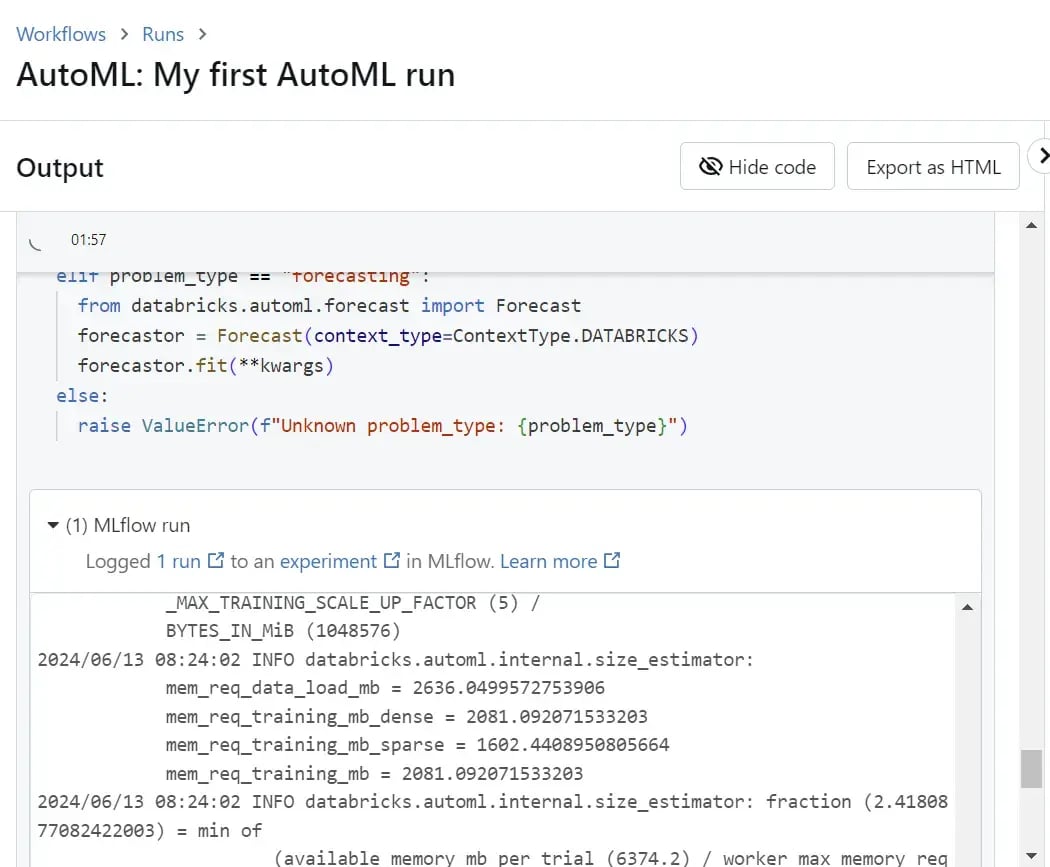Go to the Runs breadcrumb
The height and width of the screenshot is (867, 1050).
coord(163,35)
